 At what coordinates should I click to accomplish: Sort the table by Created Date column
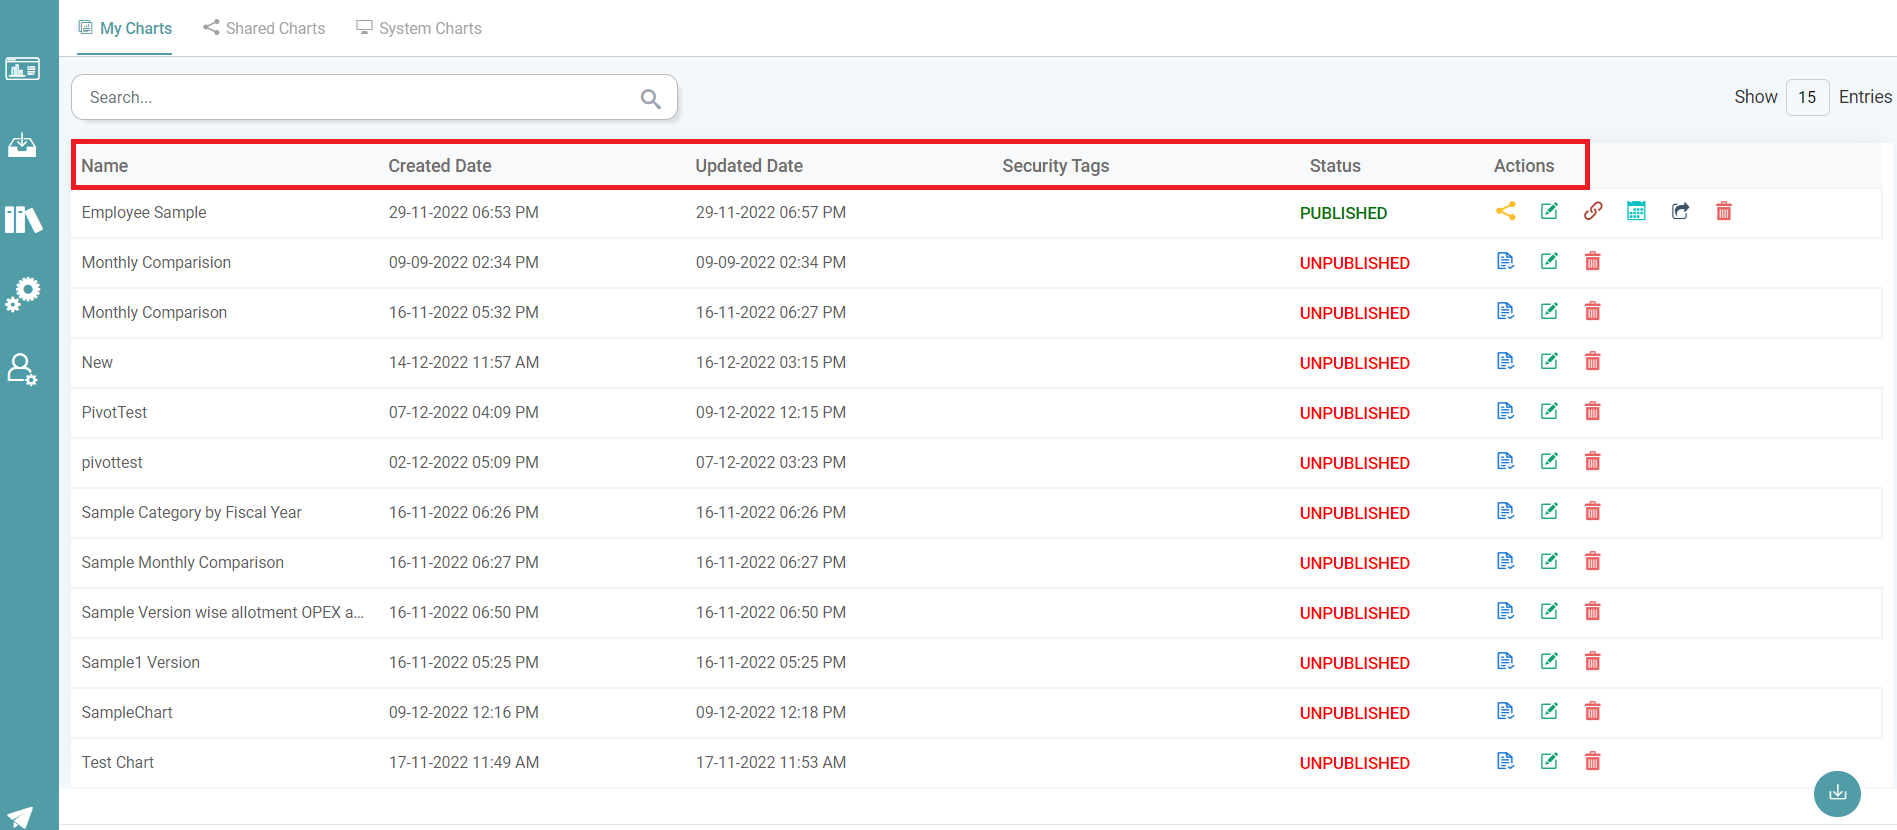point(439,166)
